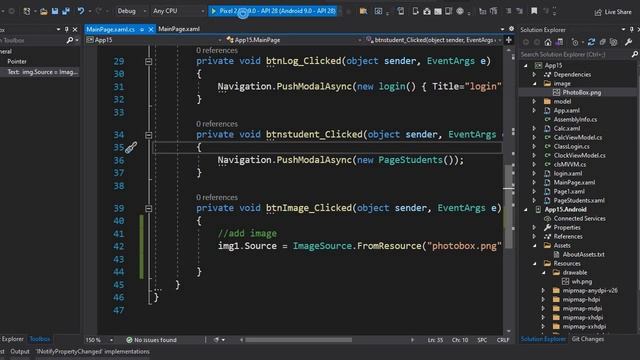The width and height of the screenshot is (640, 360).
Task: Click the Open File folder icon
Action: click(44, 11)
